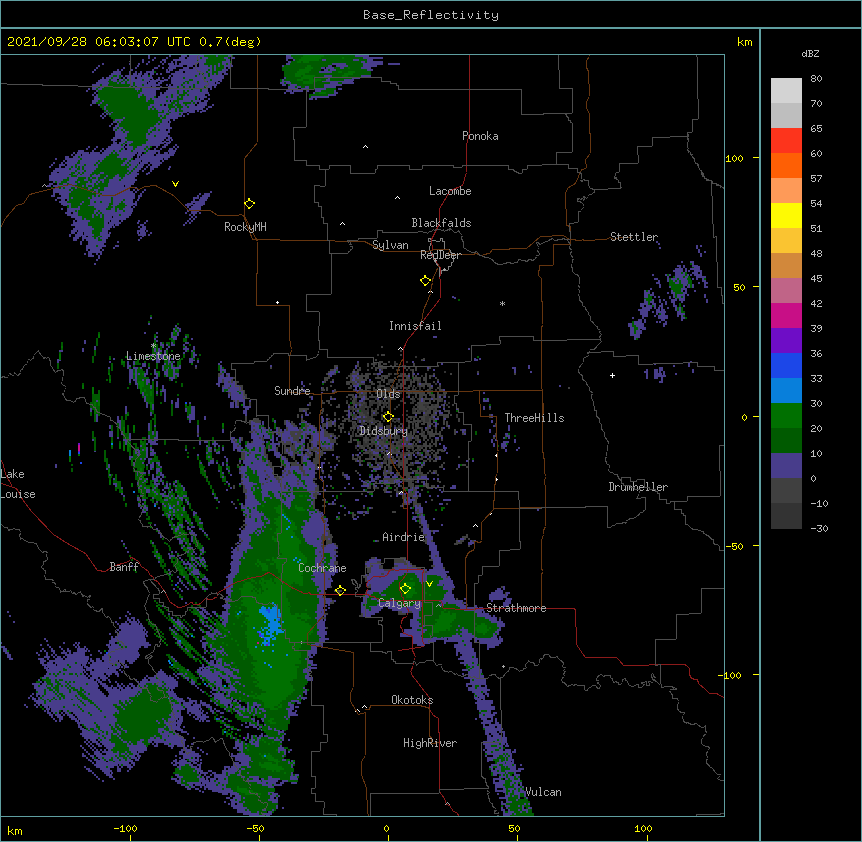This screenshot has height=842, width=862.
Task: Click the red 65 dBZ legend swatch
Action: coord(786,141)
